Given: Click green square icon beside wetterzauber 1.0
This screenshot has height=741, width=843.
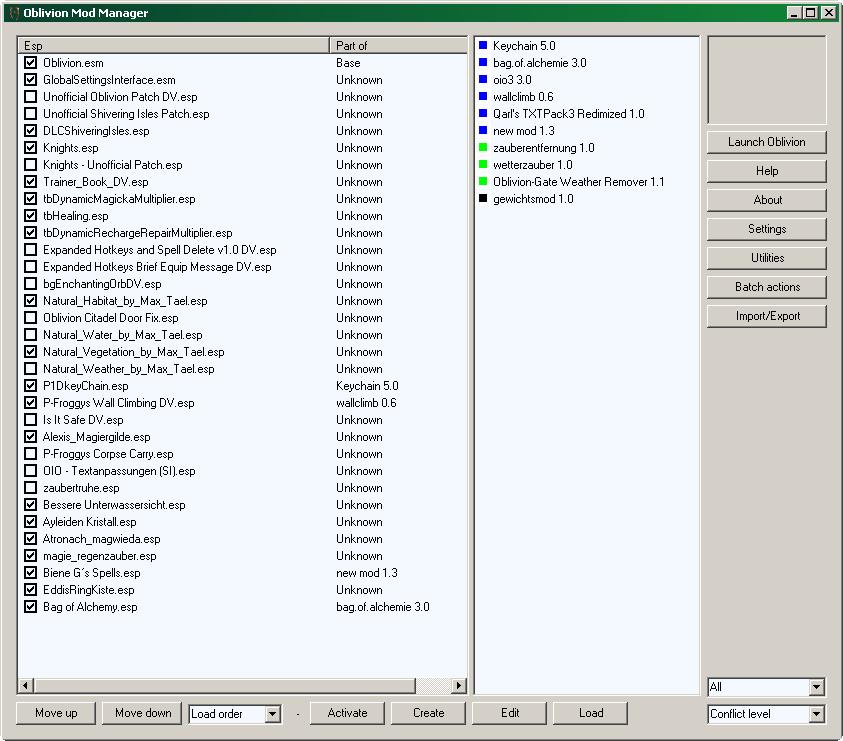Looking at the screenshot, I should (x=483, y=165).
